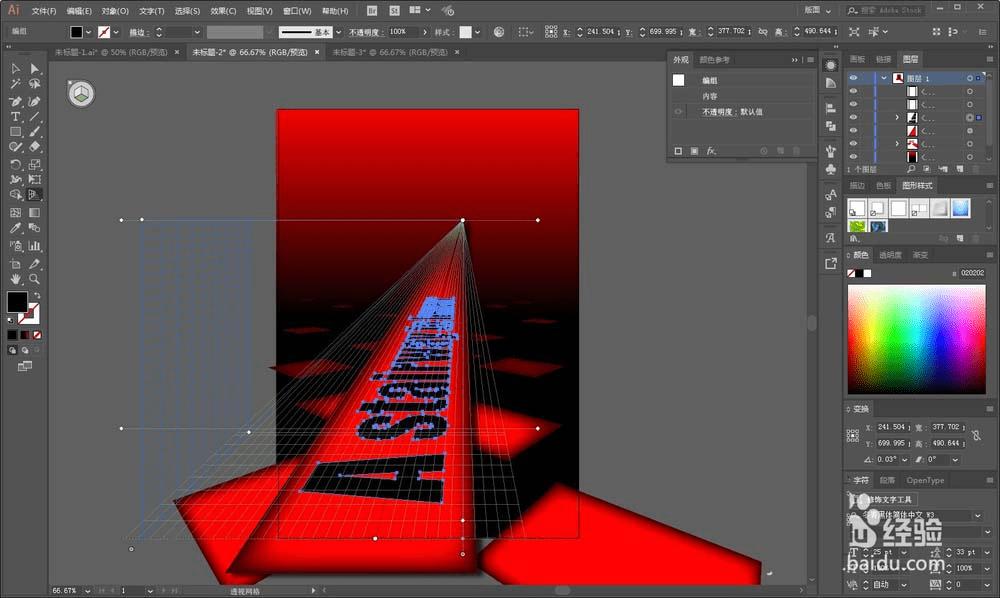Viewport: 1000px width, 598px height.
Task: Click add new fill in Appearance panel
Action: 694,151
